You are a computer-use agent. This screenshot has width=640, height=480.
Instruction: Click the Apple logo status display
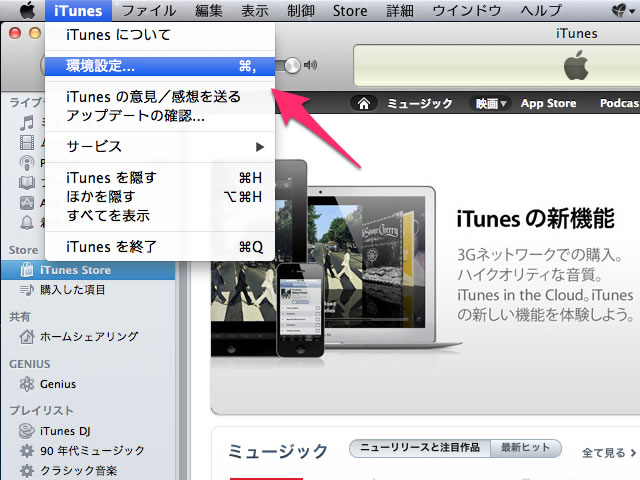coord(576,65)
